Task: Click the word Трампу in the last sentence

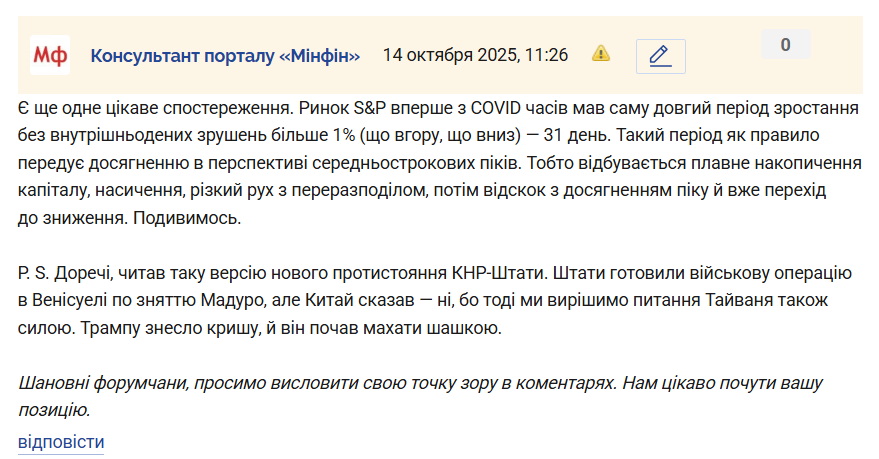Action: (x=110, y=328)
